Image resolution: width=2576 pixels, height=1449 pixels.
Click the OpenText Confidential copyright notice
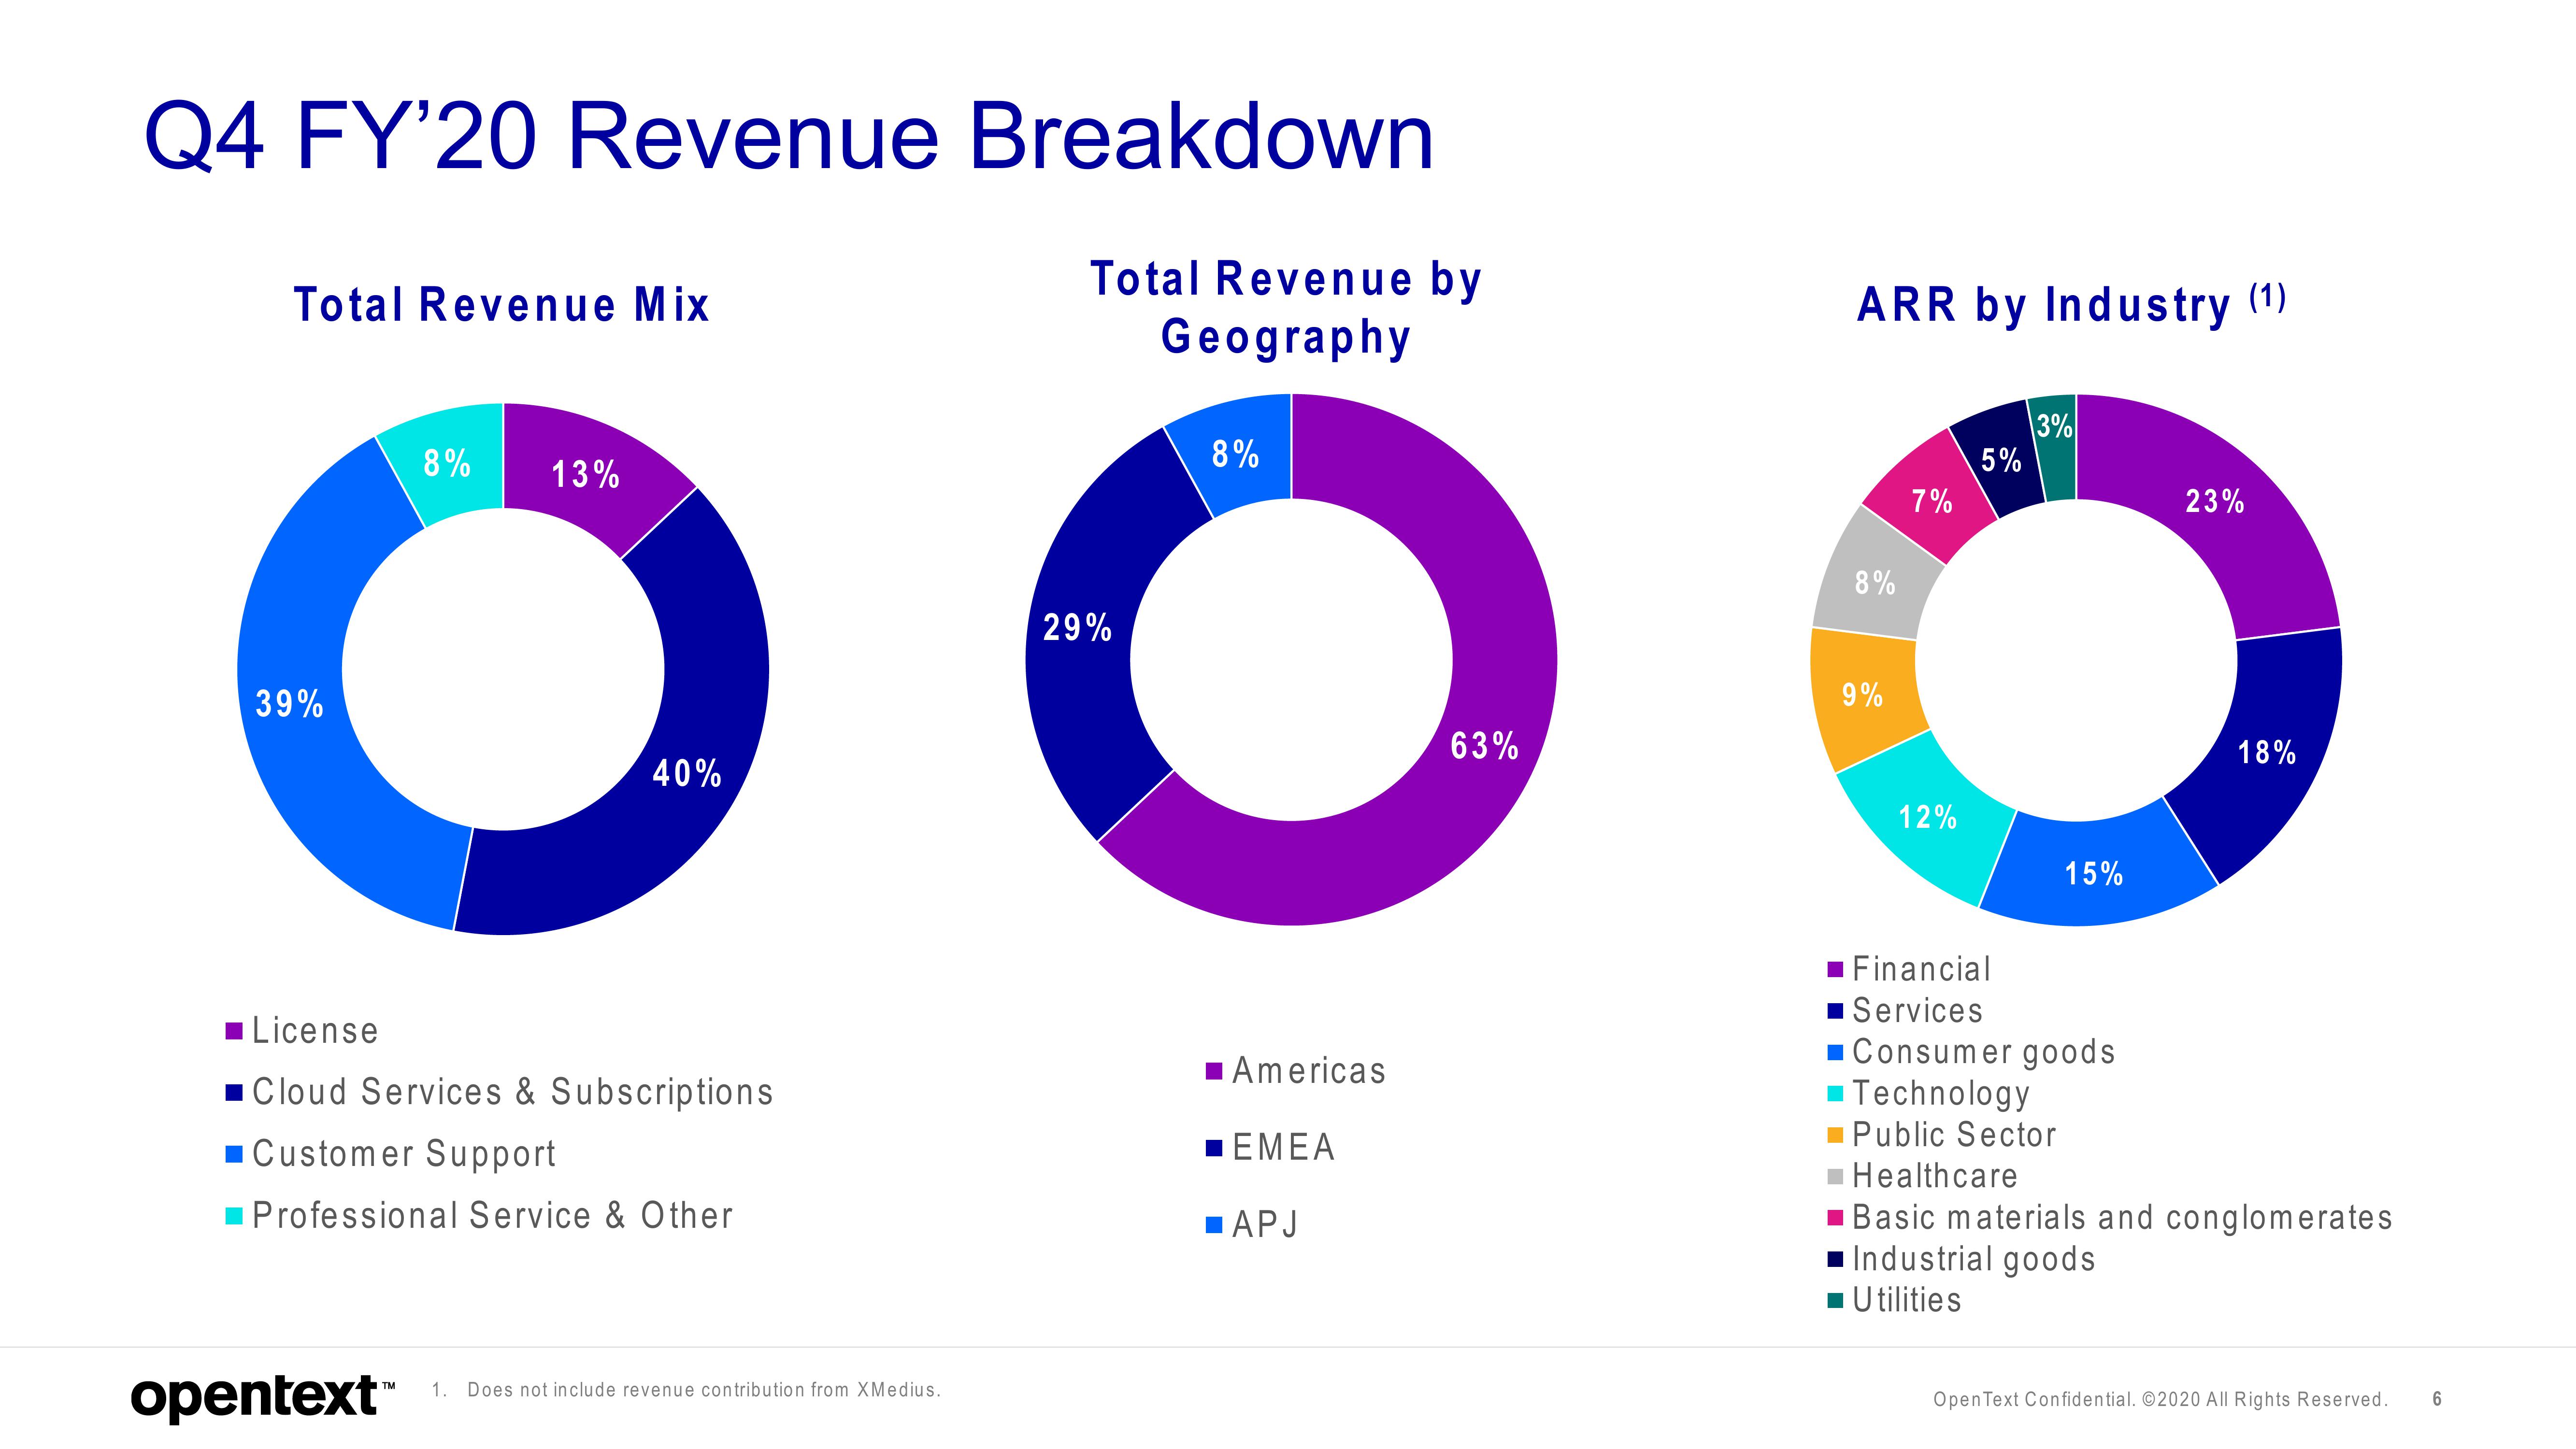tap(2161, 1400)
